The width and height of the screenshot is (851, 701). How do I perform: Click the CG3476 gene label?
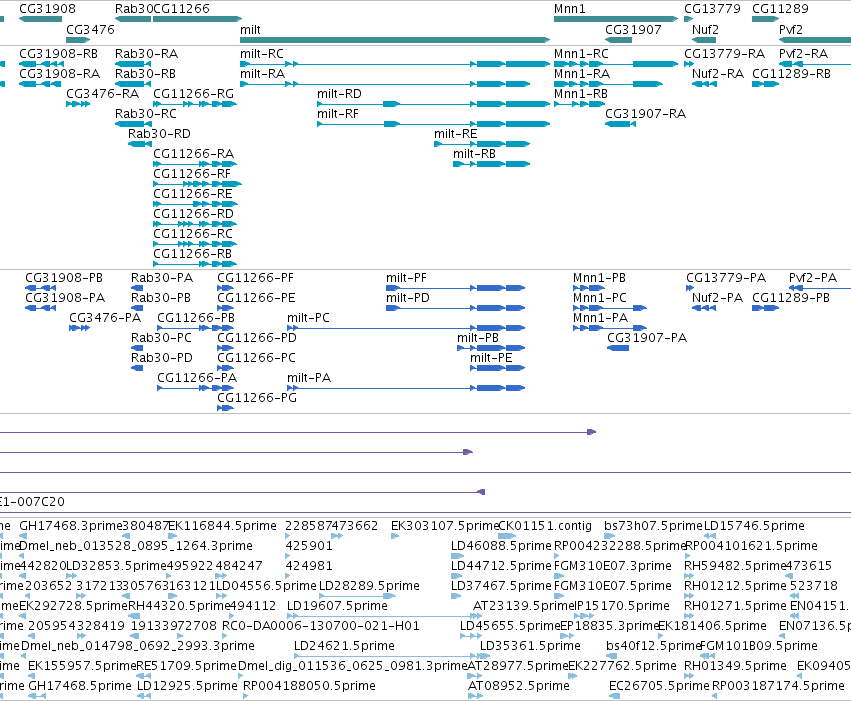click(90, 30)
